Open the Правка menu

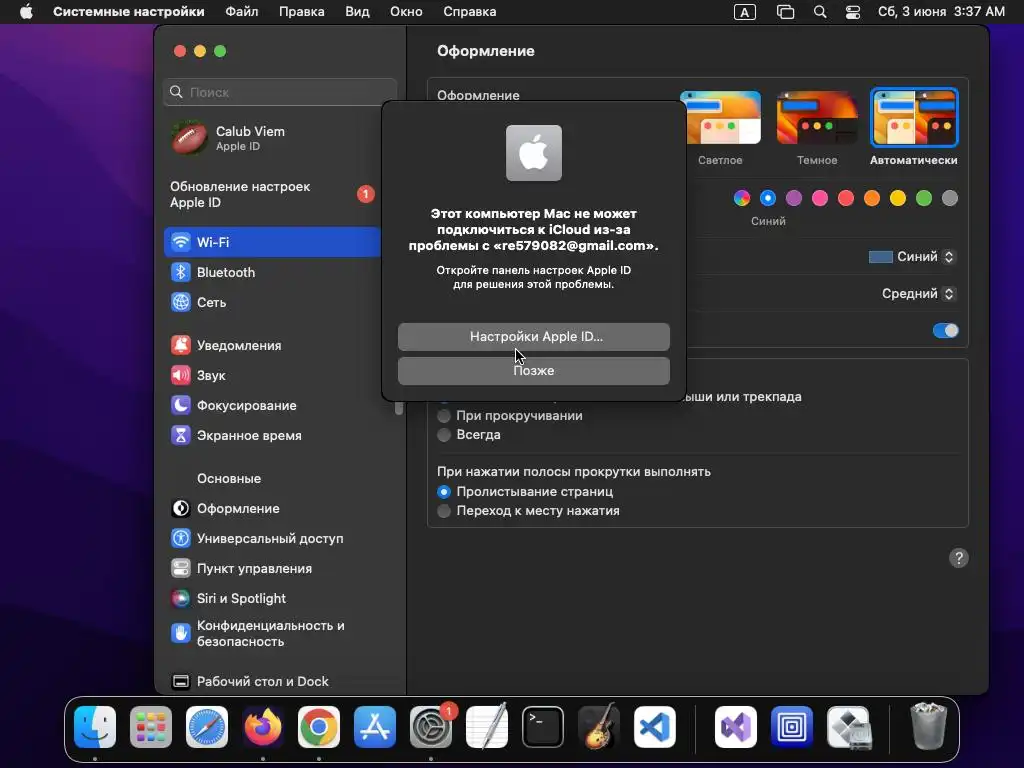tap(302, 12)
